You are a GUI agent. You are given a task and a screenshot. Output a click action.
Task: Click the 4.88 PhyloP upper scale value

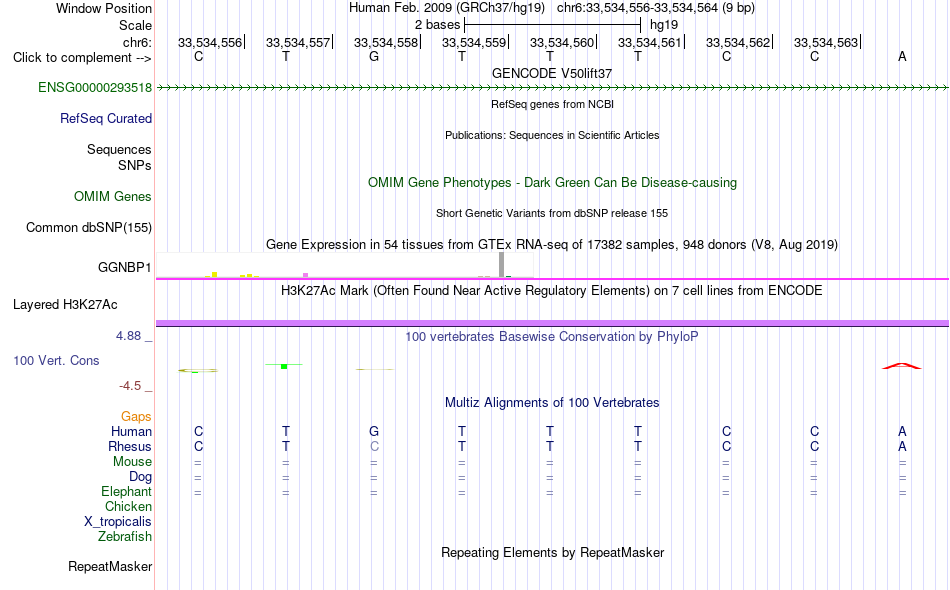(x=128, y=336)
